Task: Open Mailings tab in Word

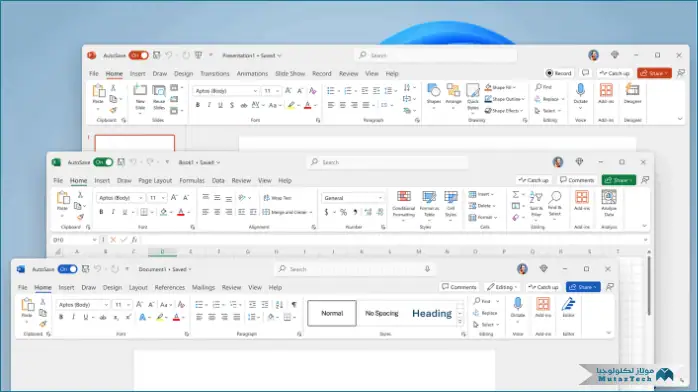Action: (203, 287)
